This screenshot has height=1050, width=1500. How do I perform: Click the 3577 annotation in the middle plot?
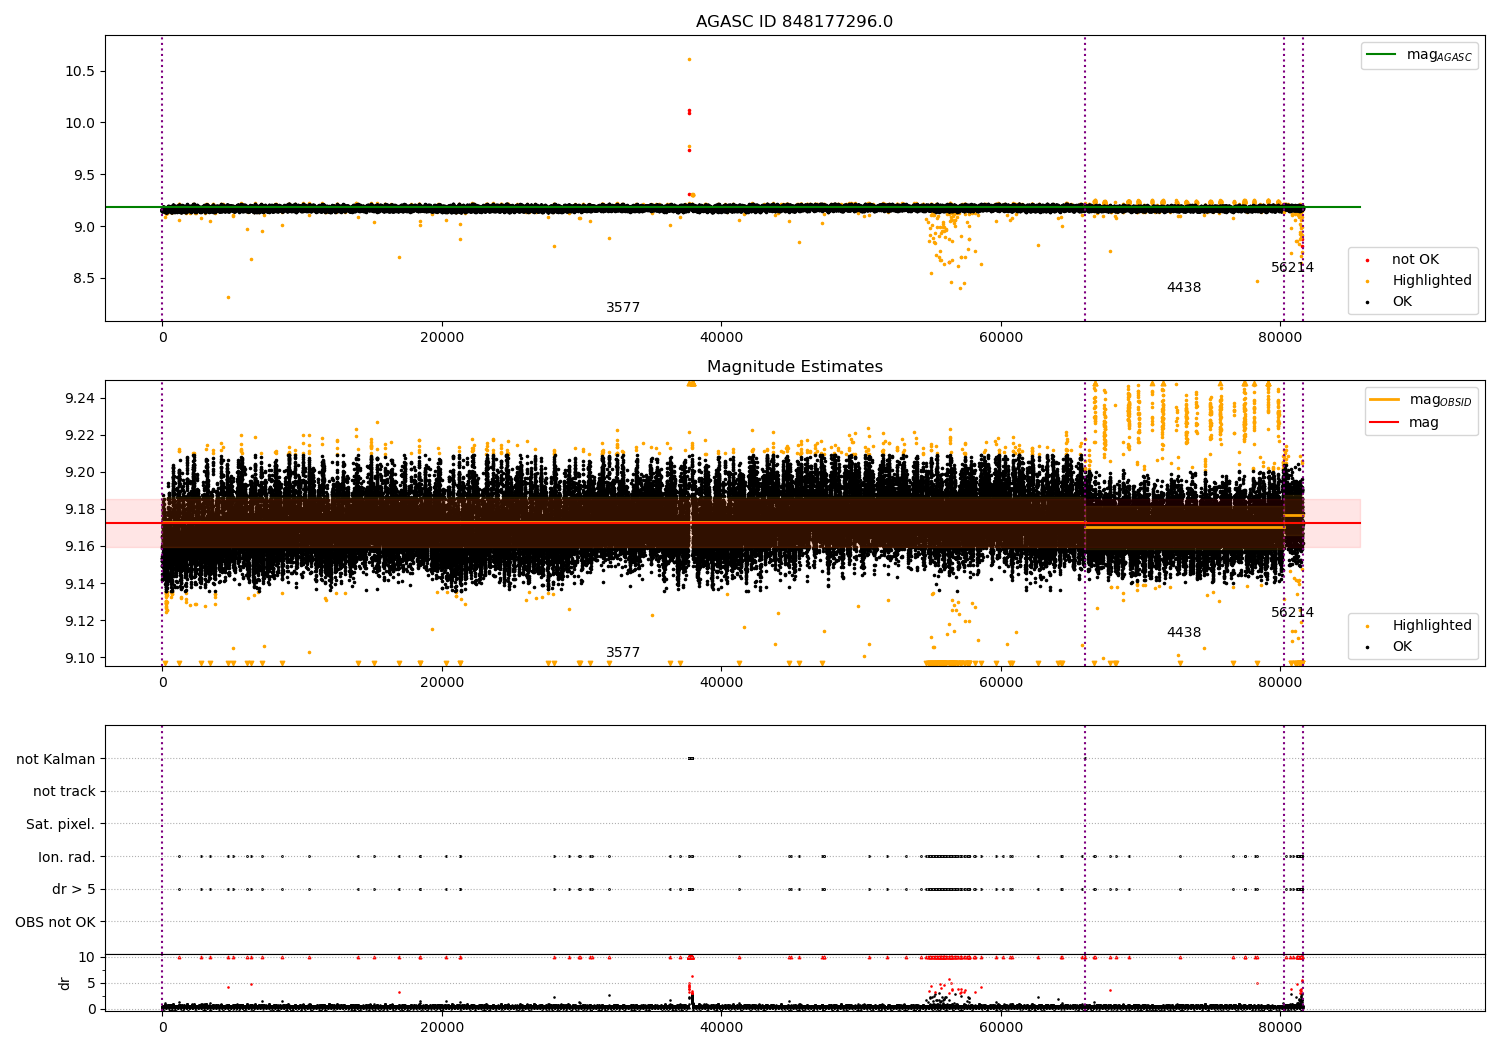623,653
